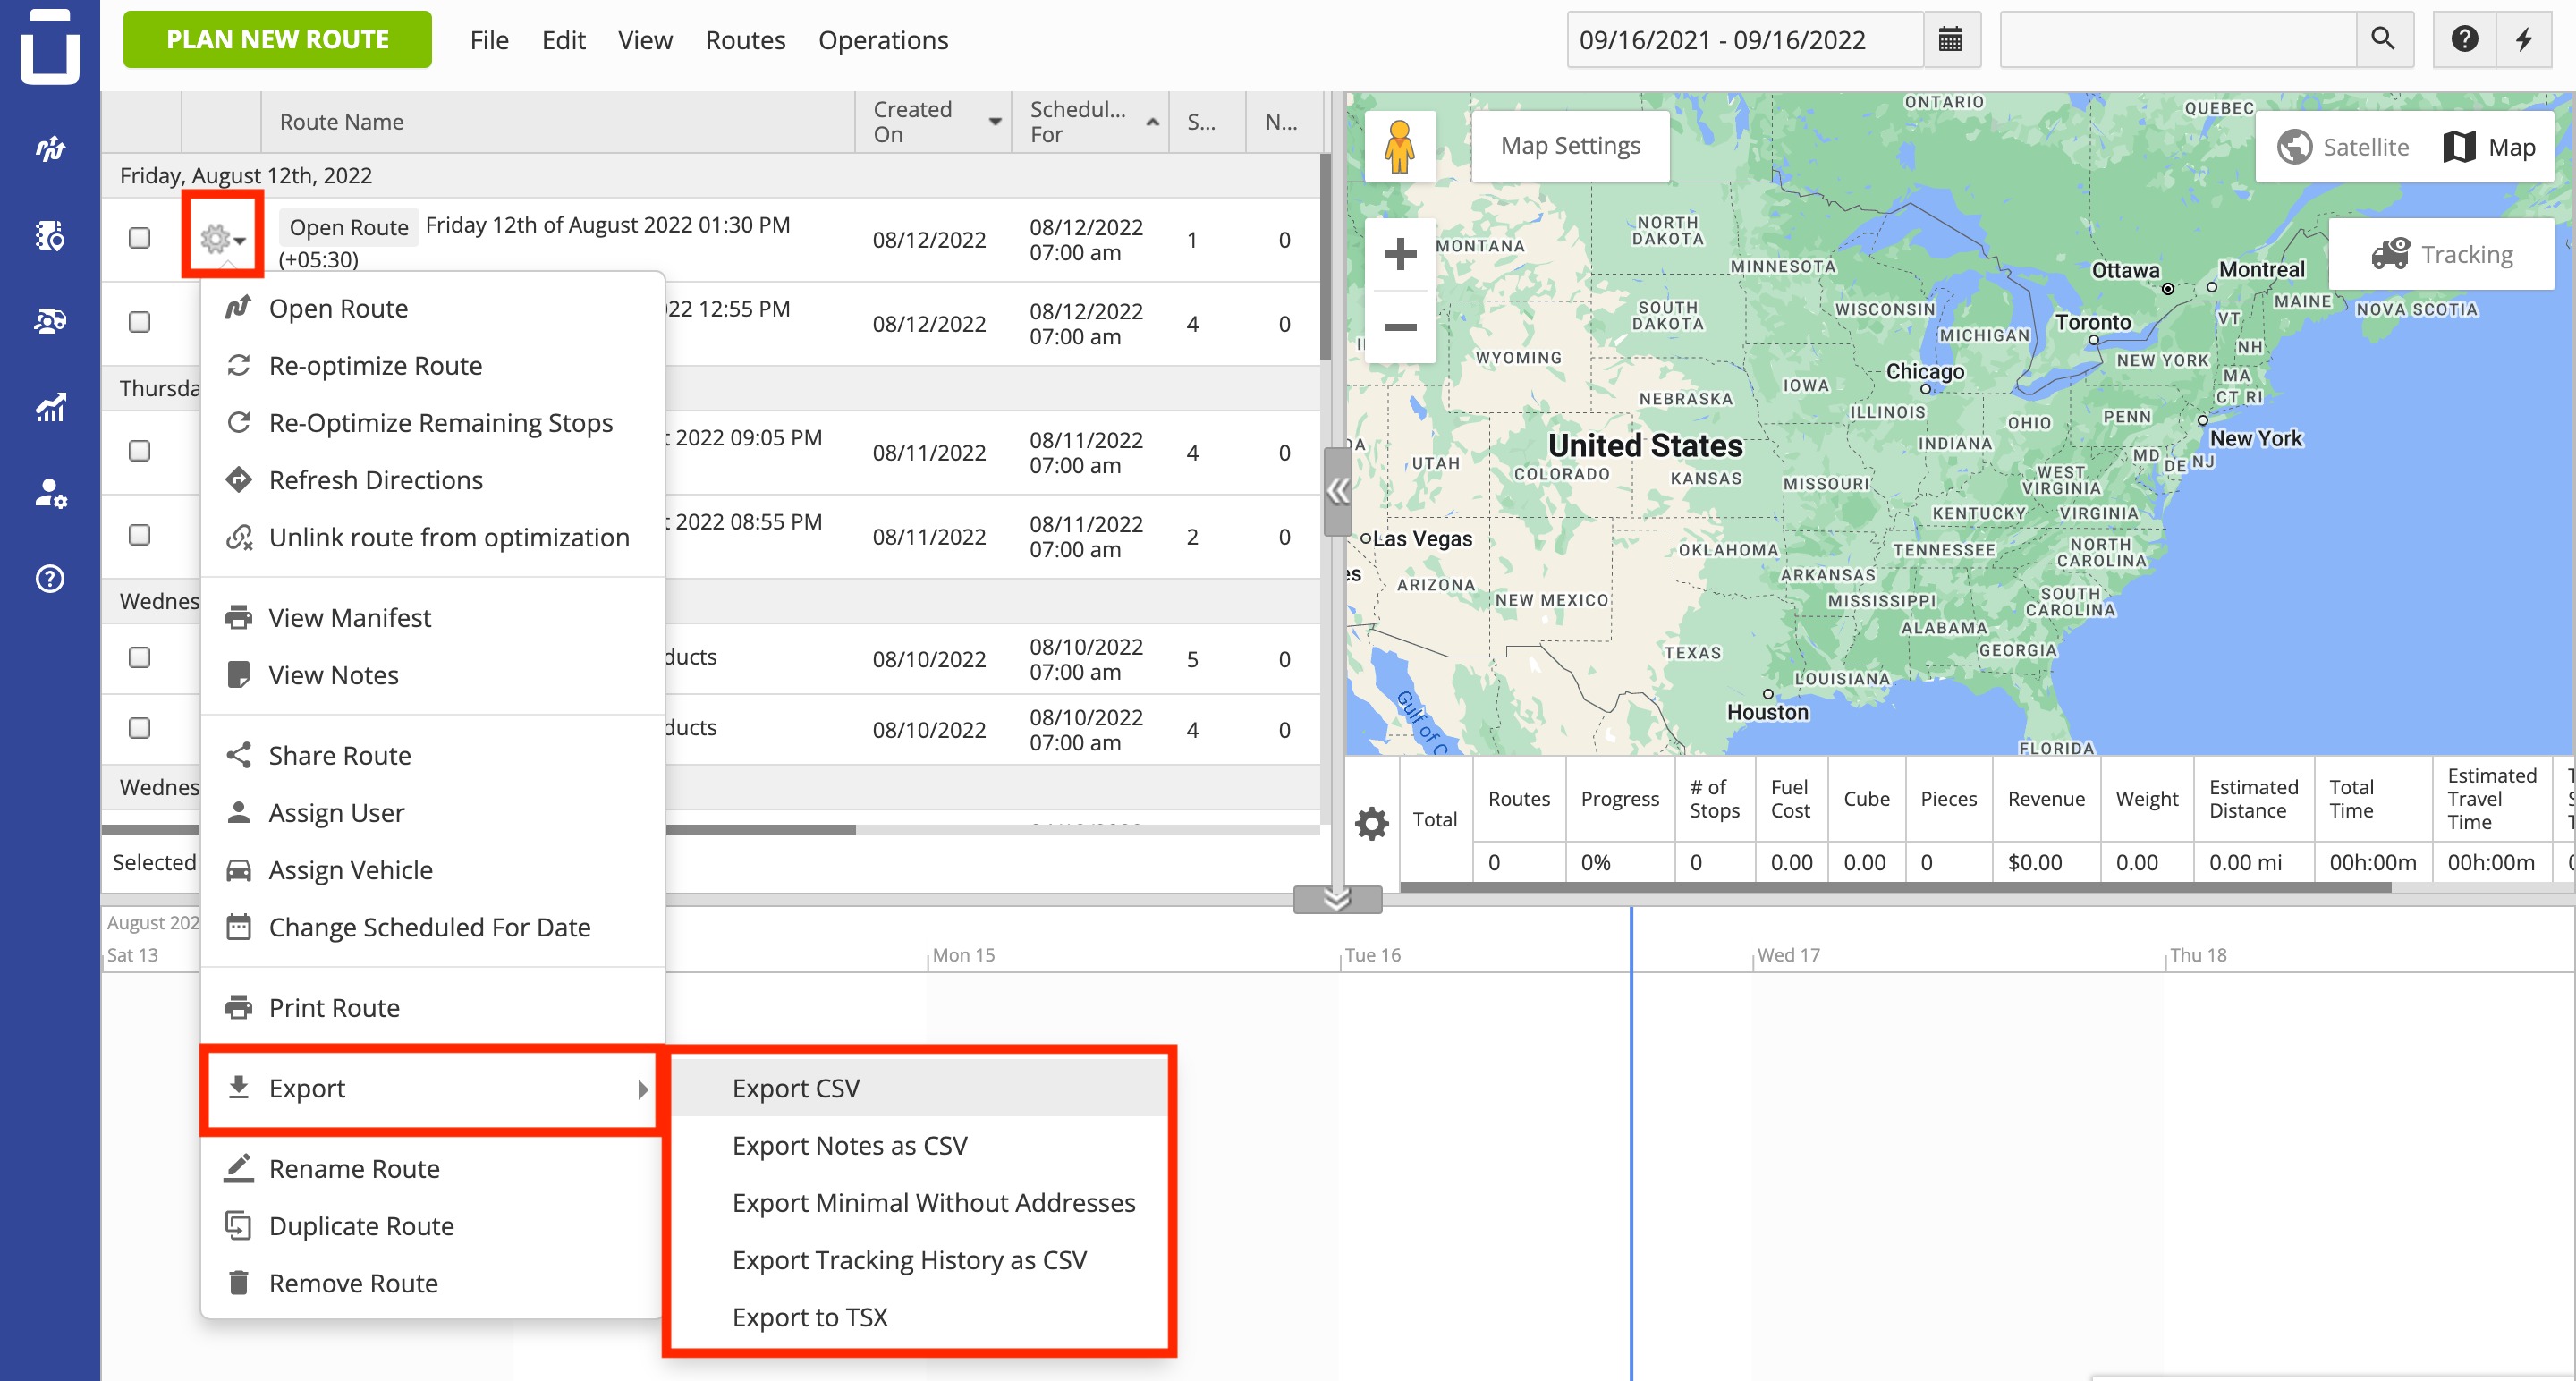Tick the checkbox for the 12:55 PM route
This screenshot has width=2576, height=1381.
140,322
